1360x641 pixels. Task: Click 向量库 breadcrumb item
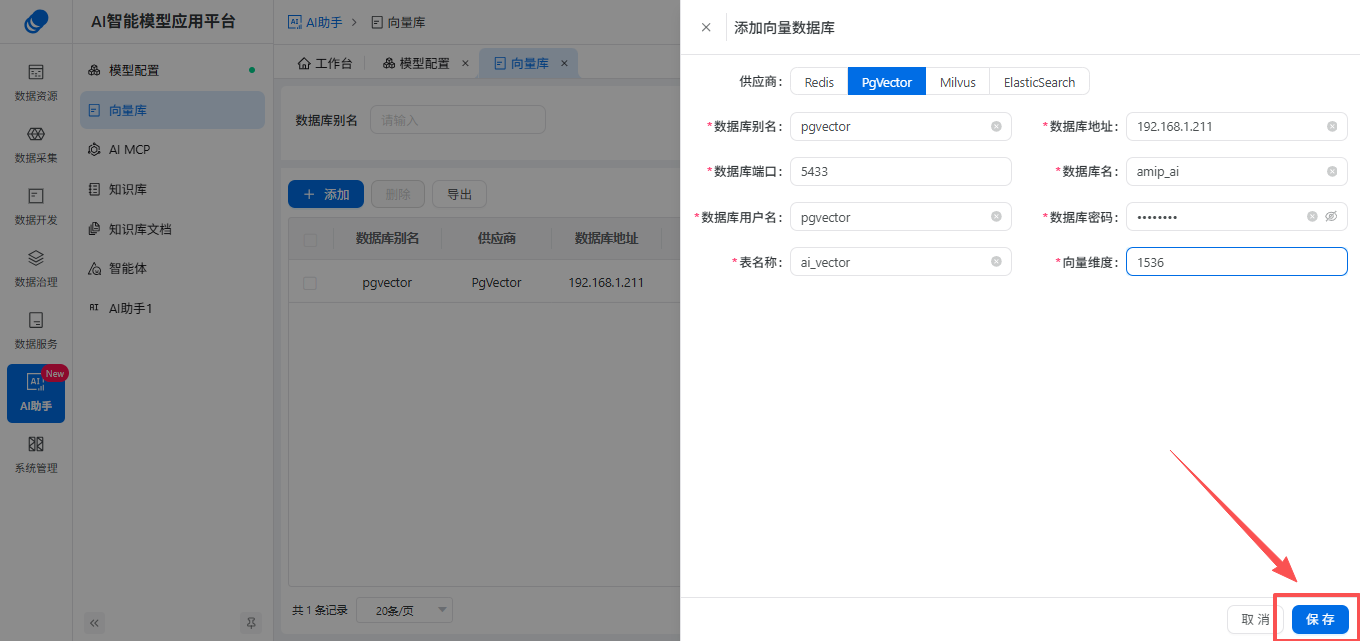[398, 22]
